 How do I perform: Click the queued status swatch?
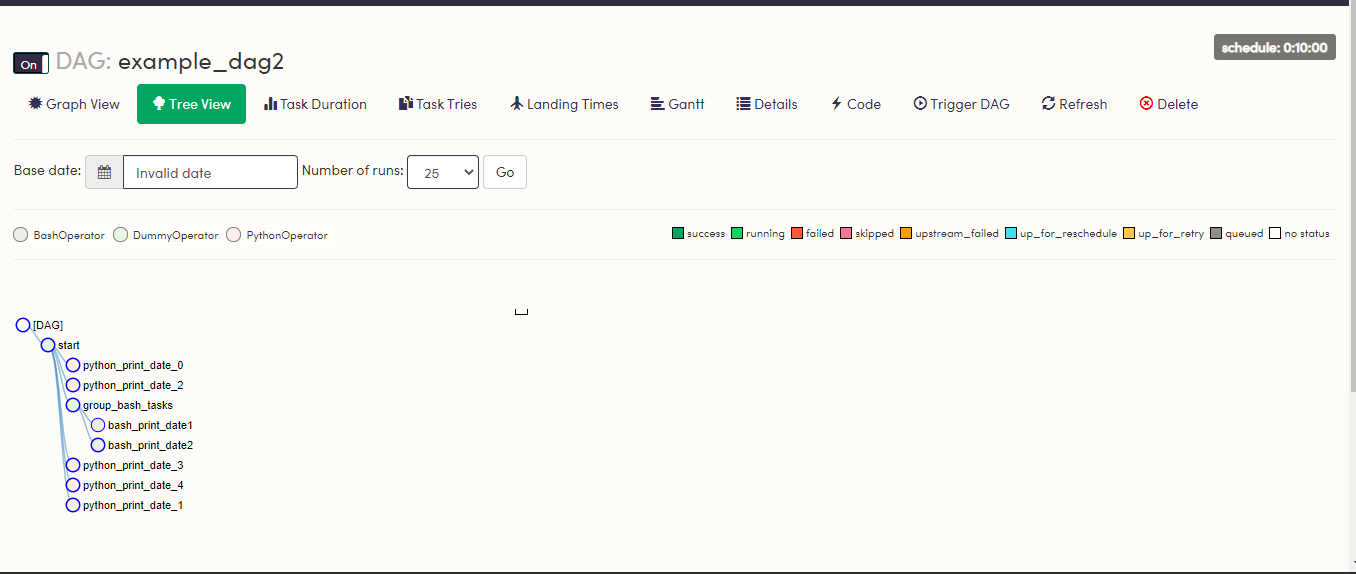click(x=1216, y=233)
